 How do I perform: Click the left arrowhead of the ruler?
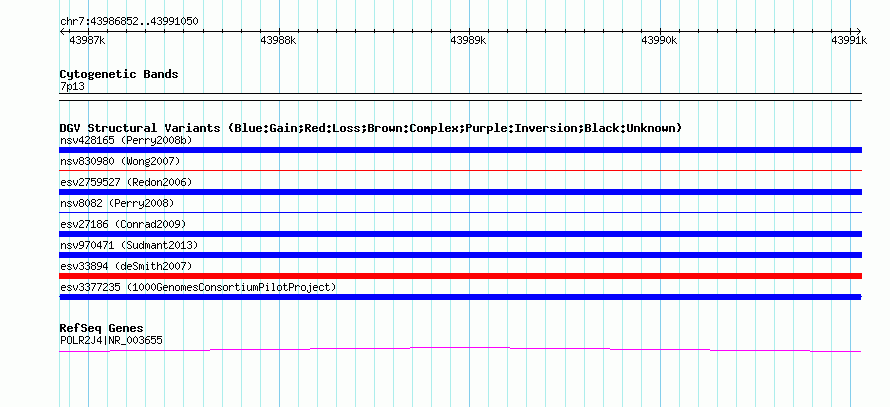(x=62, y=31)
